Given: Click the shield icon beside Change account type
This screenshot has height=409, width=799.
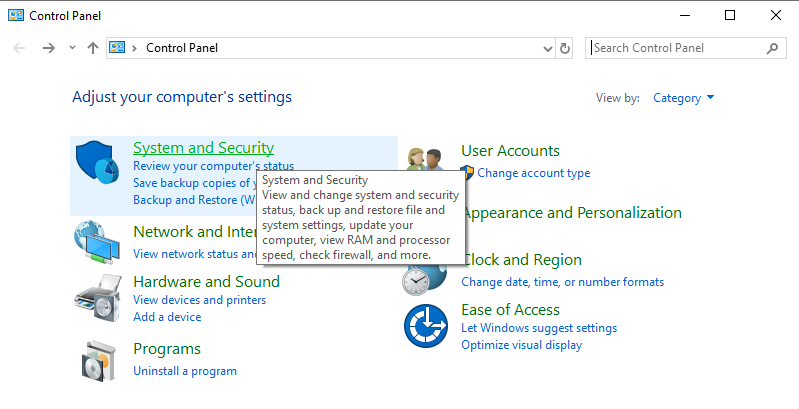Looking at the screenshot, I should click(x=467, y=173).
